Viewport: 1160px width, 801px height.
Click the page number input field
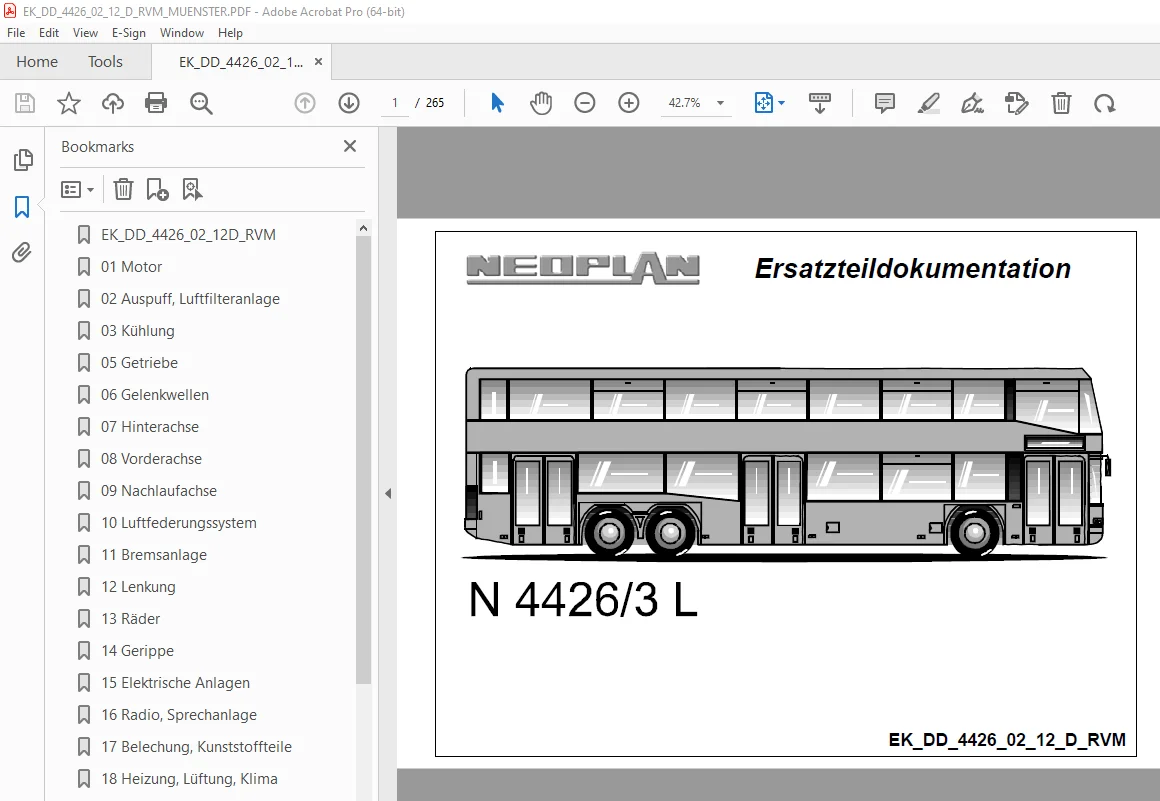tap(395, 103)
